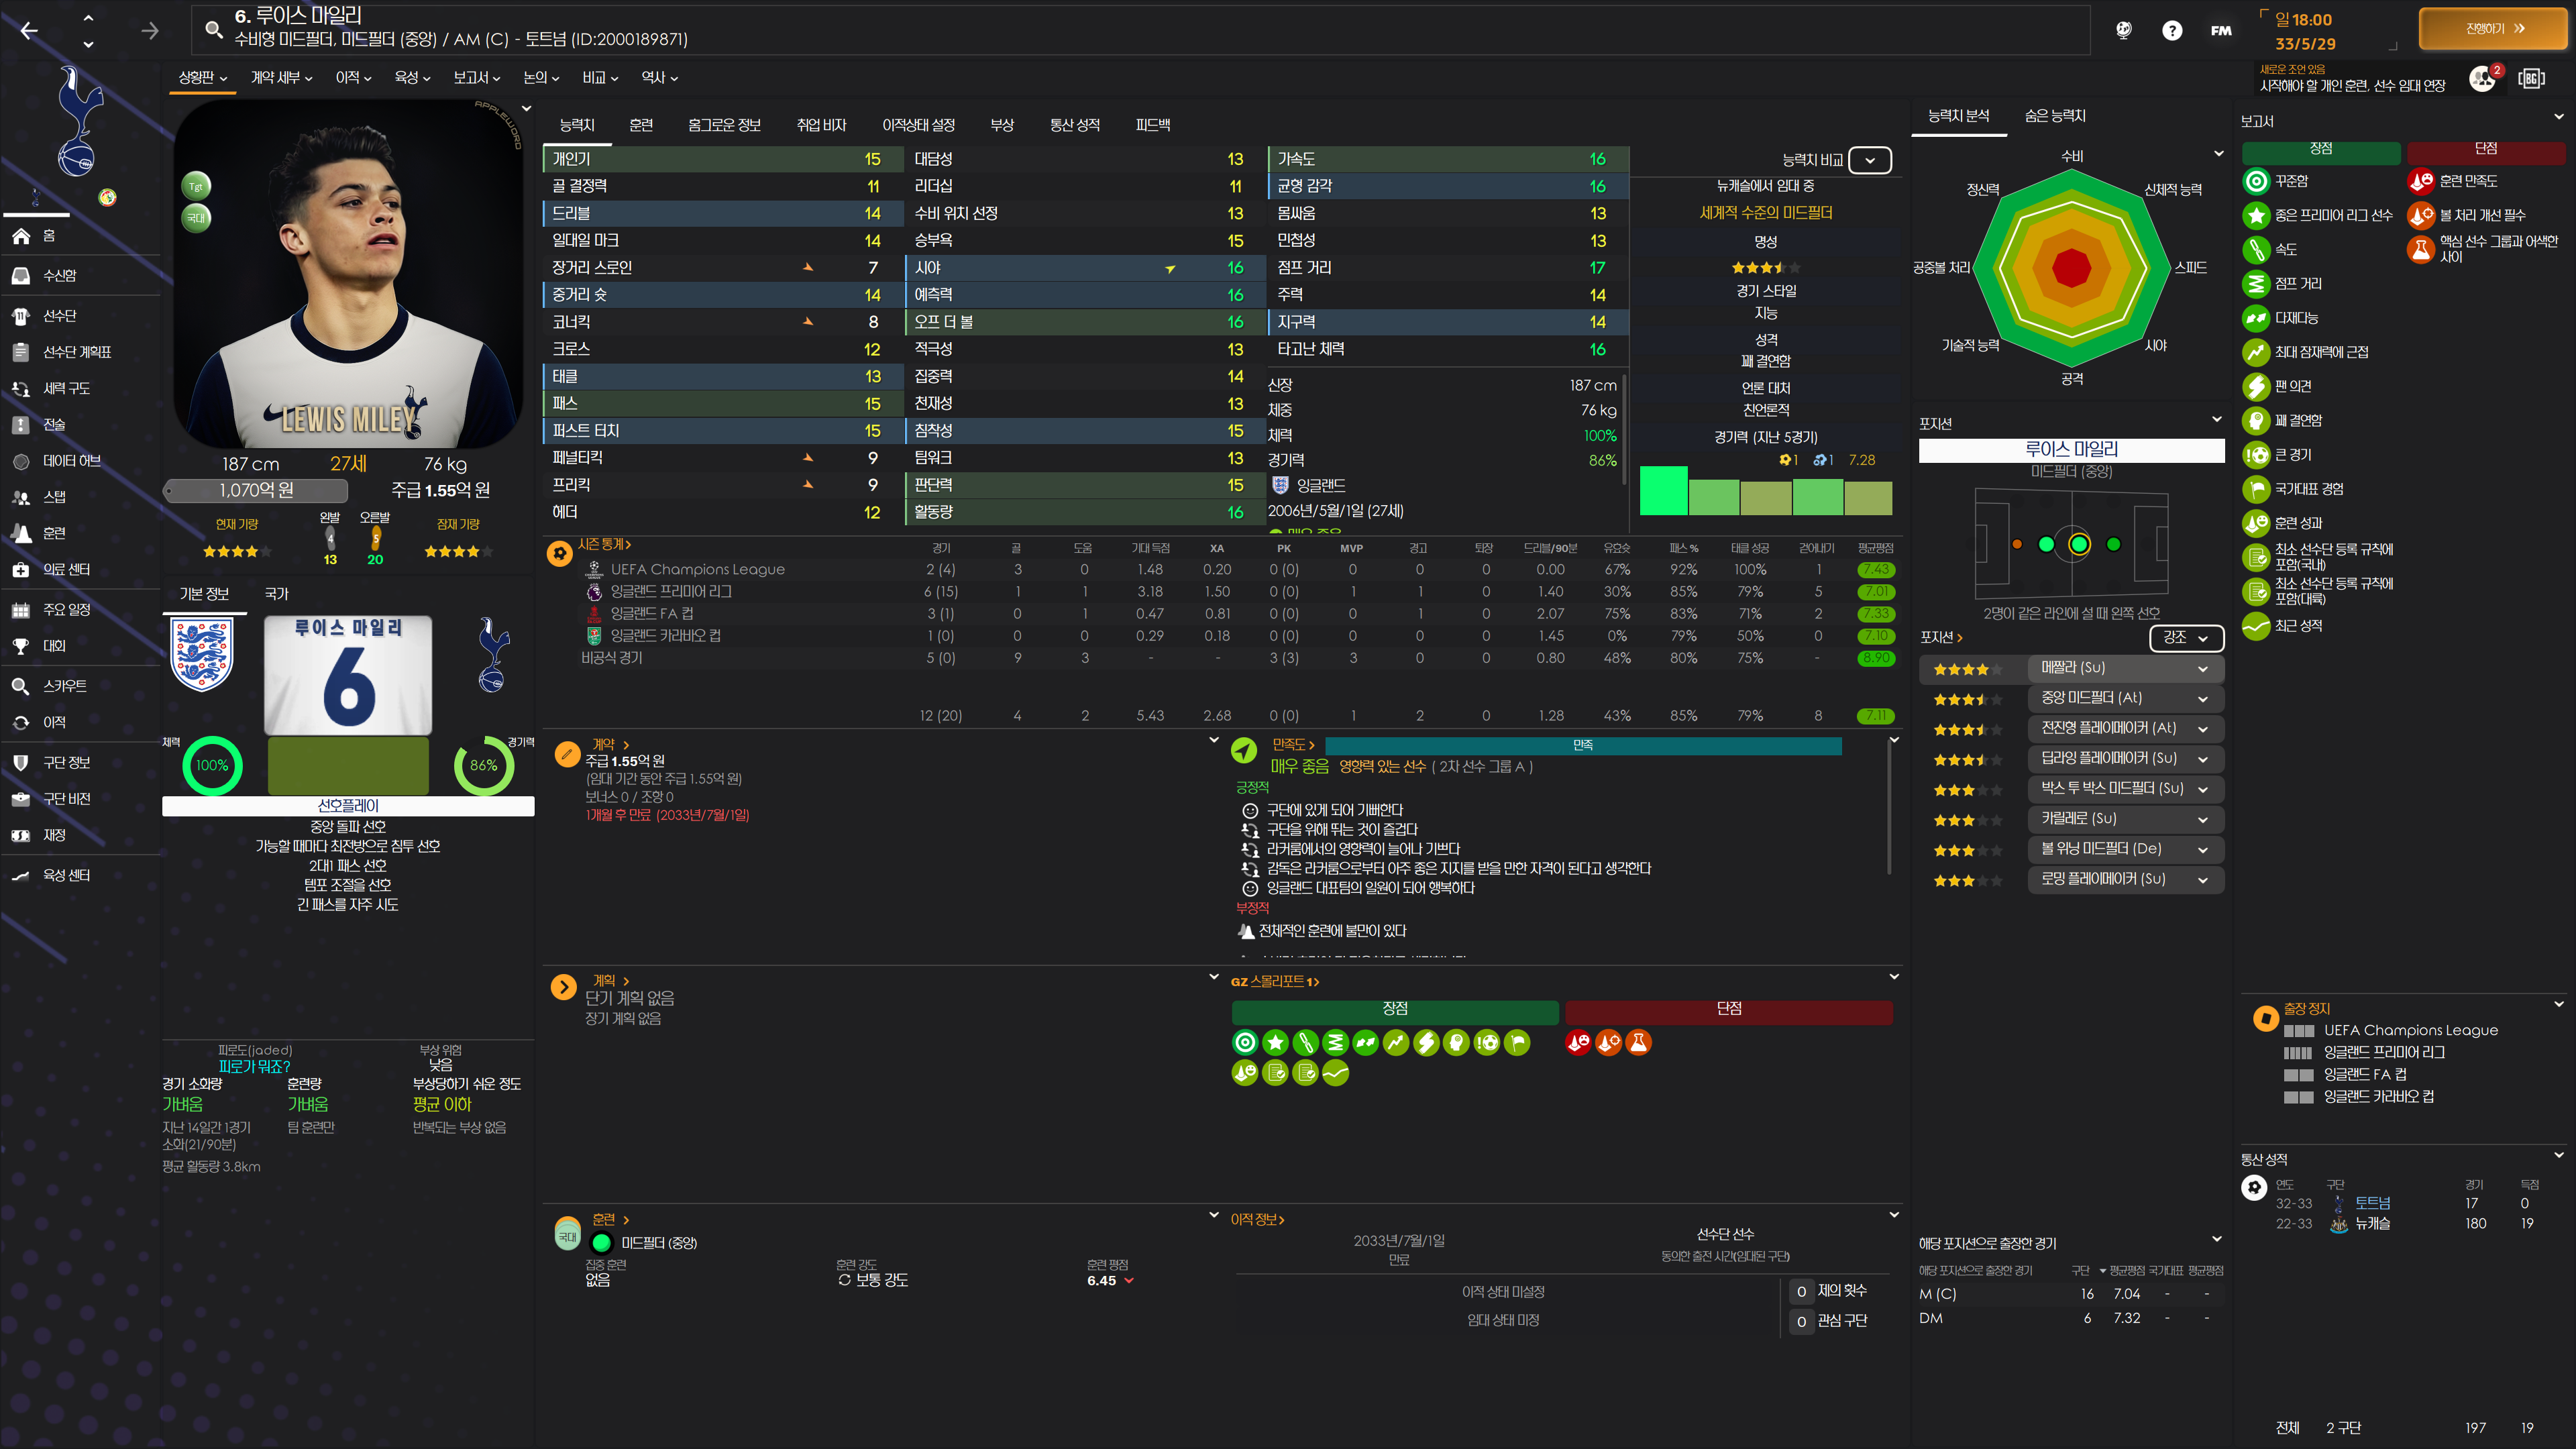Open 홈 (Home) in the sidebar

pyautogui.click(x=48, y=236)
